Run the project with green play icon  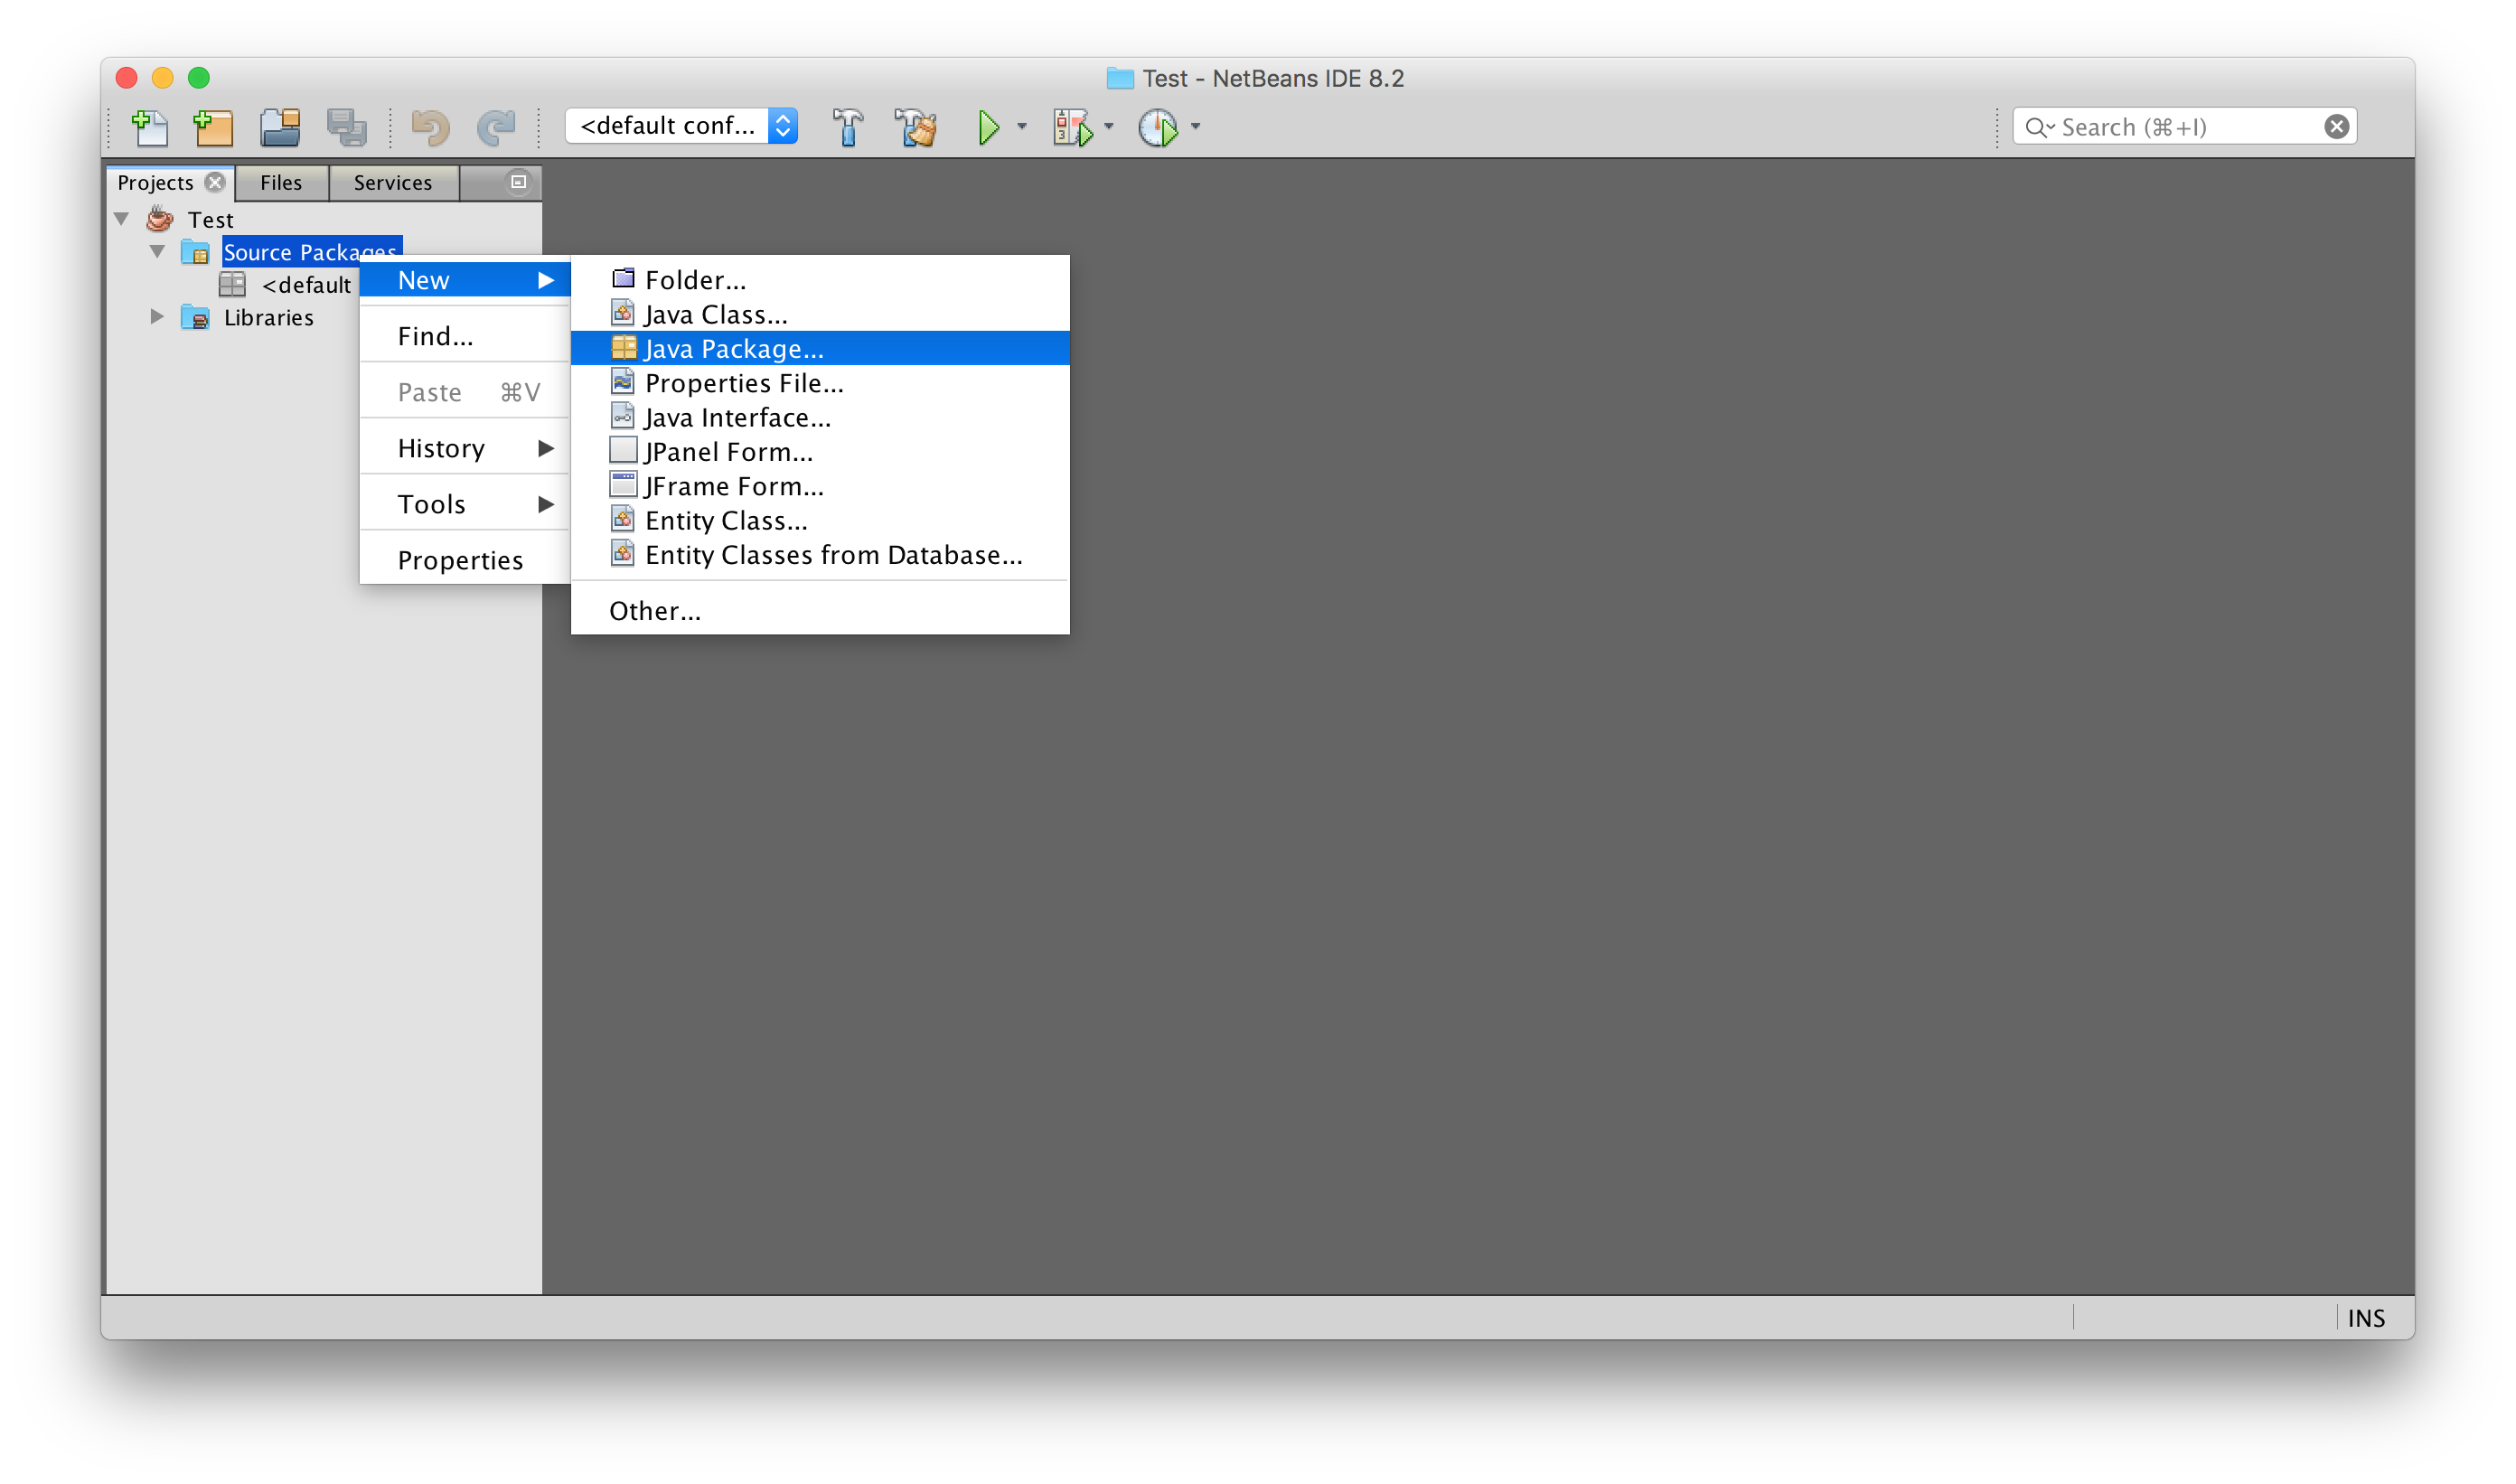pos(988,127)
